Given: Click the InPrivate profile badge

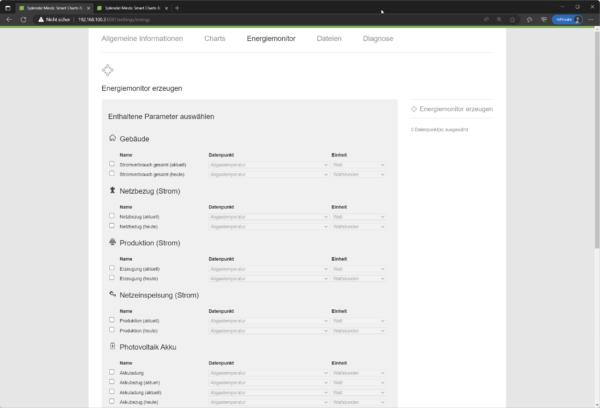Looking at the screenshot, I should [567, 20].
